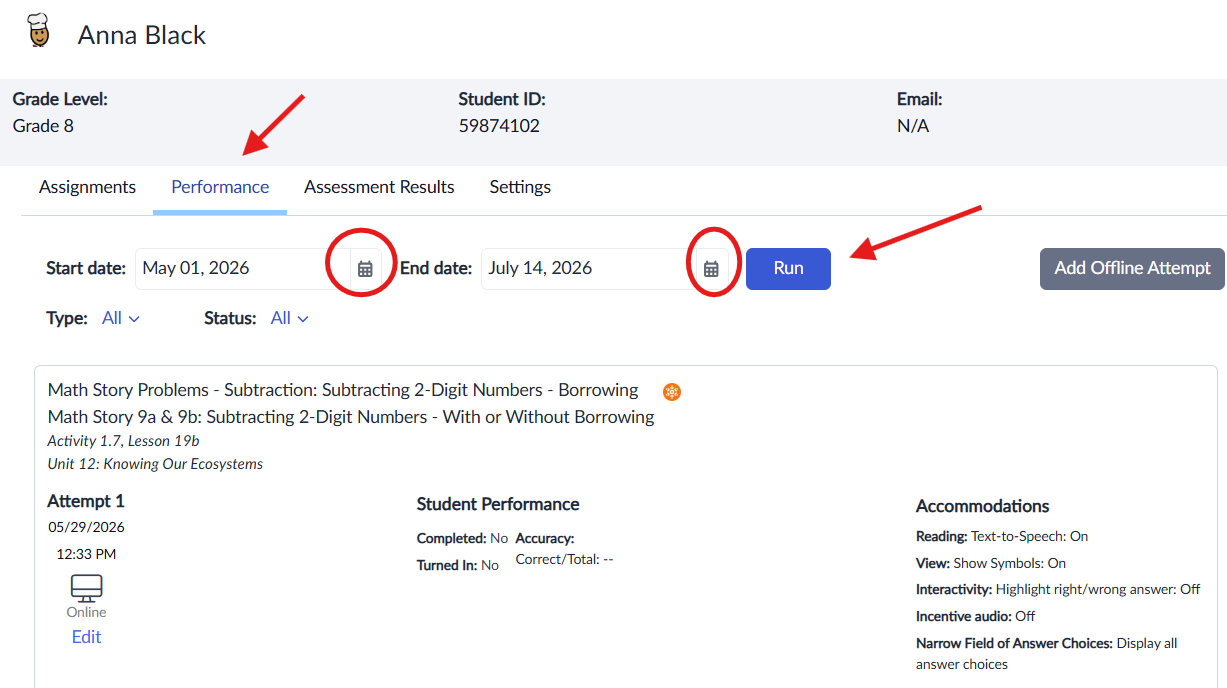Click the Anna Black student name heading
This screenshot has width=1227, height=688.
pos(142,35)
